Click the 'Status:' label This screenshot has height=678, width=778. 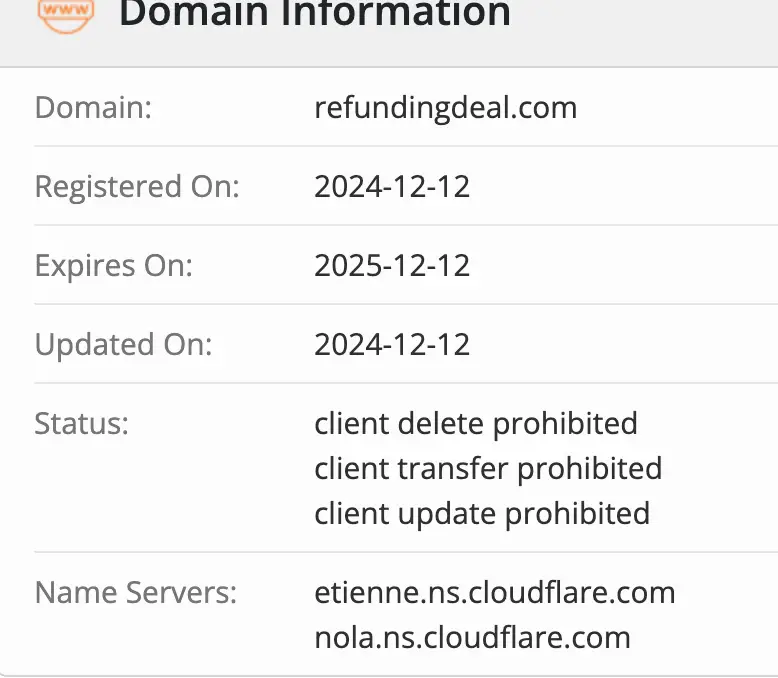tap(82, 423)
